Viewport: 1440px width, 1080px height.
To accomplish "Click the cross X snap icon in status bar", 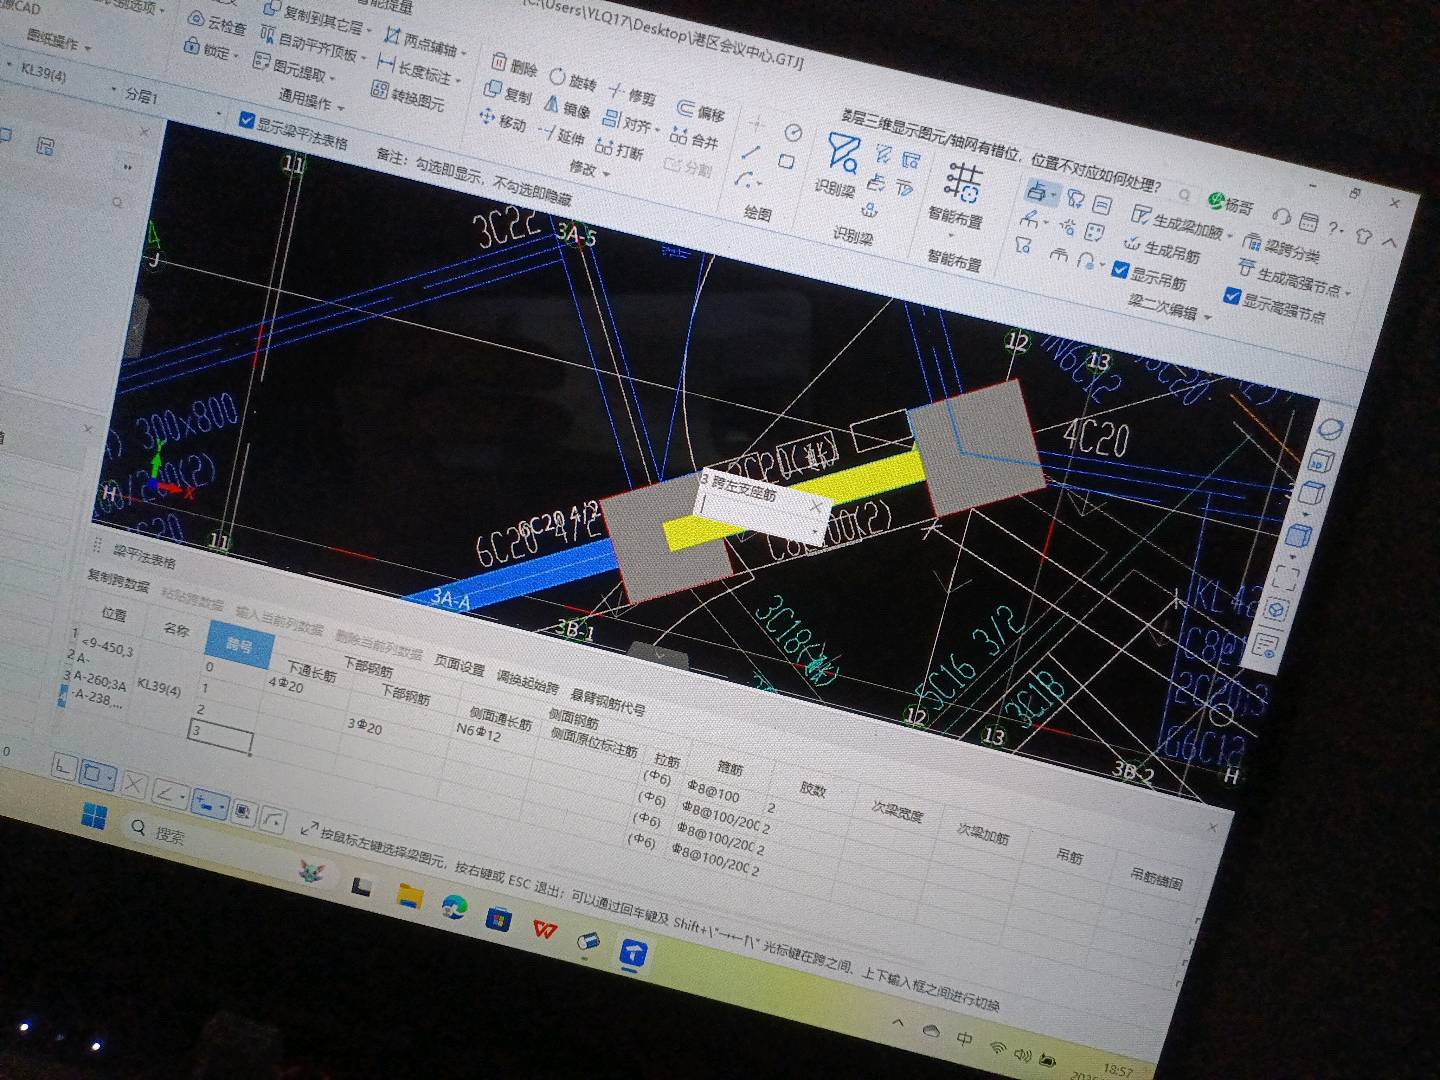I will pos(134,786).
